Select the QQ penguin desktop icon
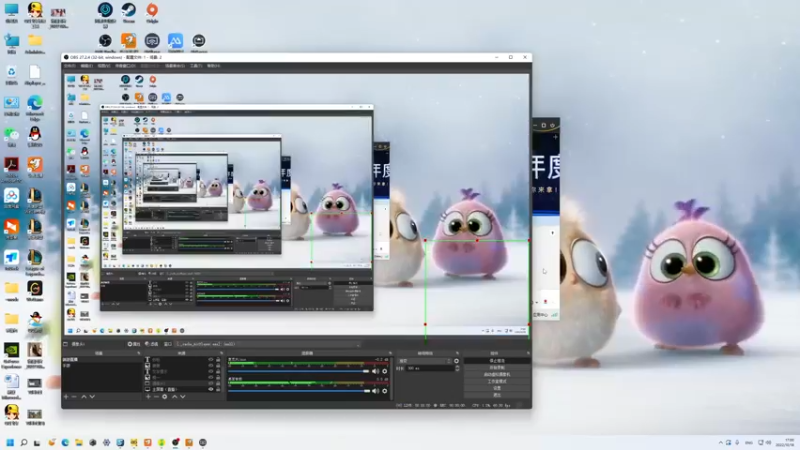The image size is (800, 450). click(x=35, y=137)
